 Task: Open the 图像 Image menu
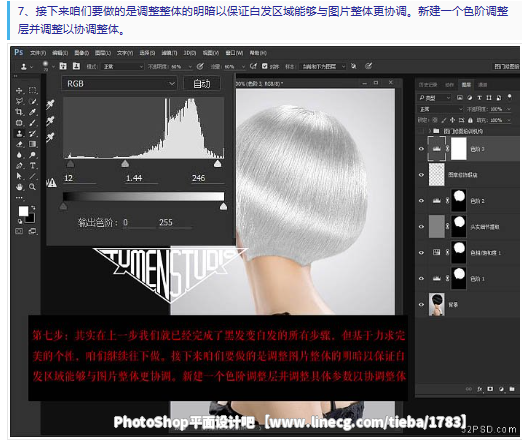tap(82, 53)
